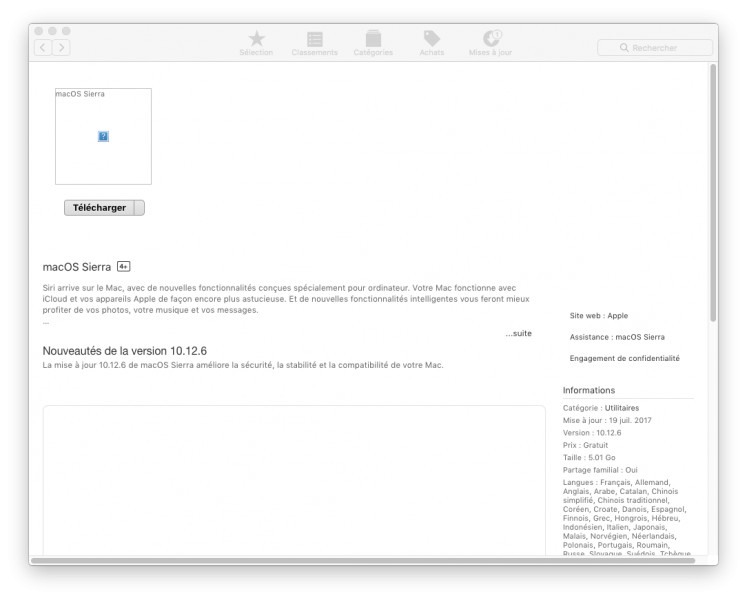Focus the Rechercher search field

(655, 48)
